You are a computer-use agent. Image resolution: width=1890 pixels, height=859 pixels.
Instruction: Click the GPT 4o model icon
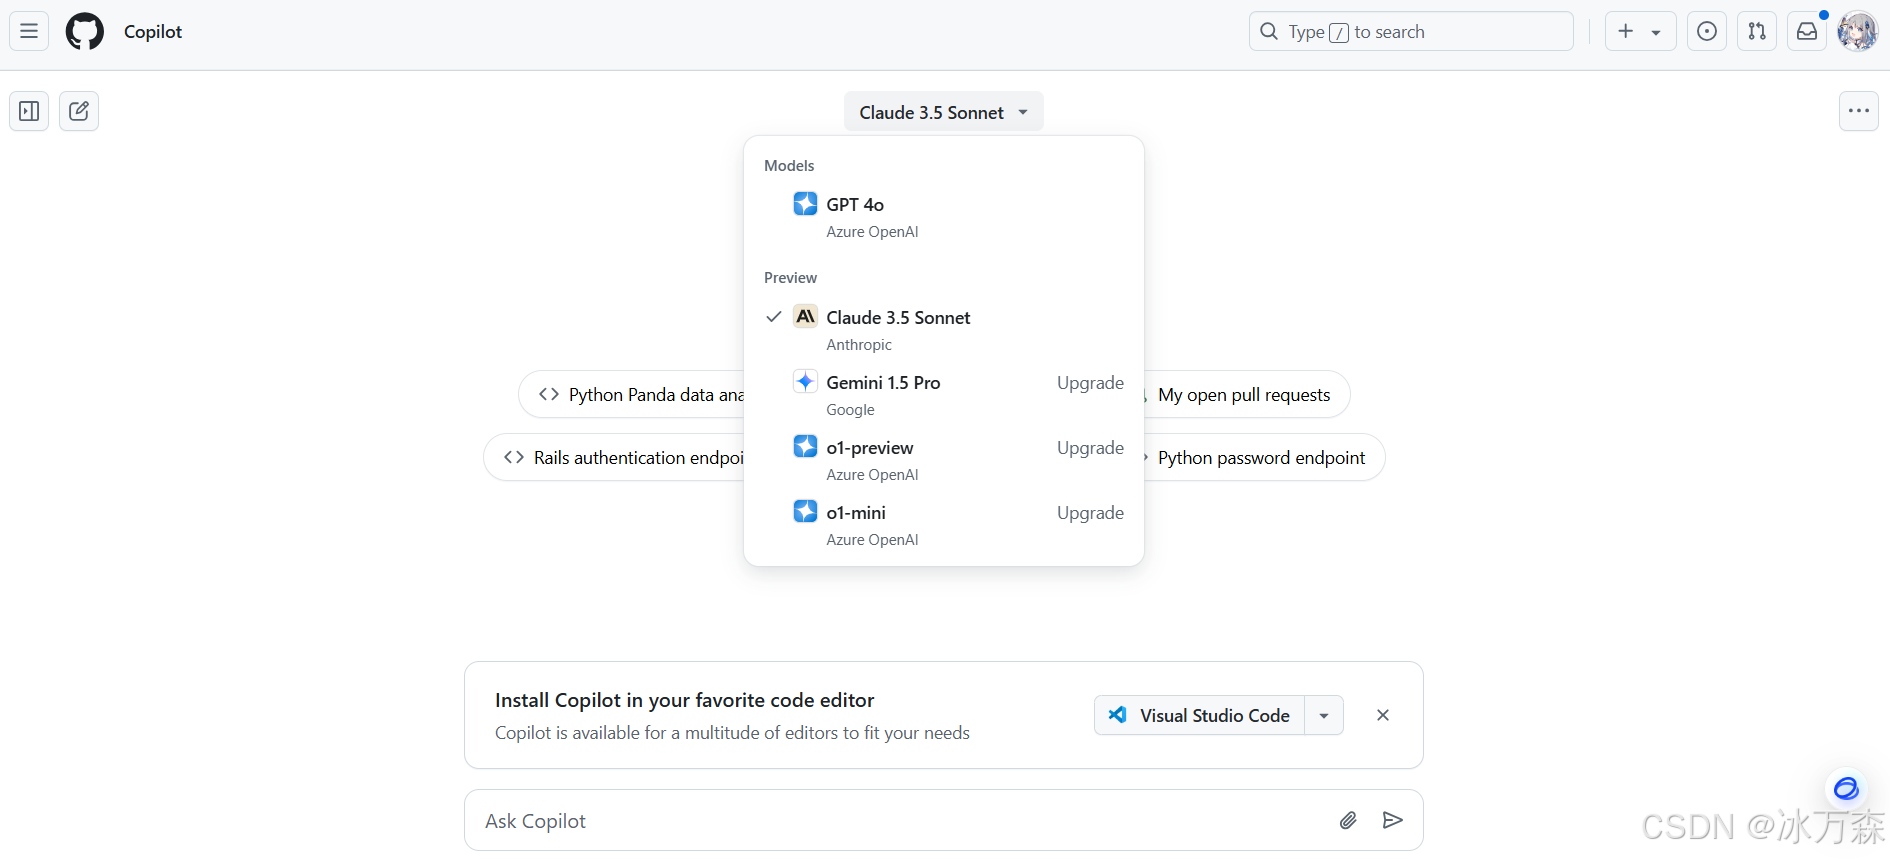[x=805, y=204]
